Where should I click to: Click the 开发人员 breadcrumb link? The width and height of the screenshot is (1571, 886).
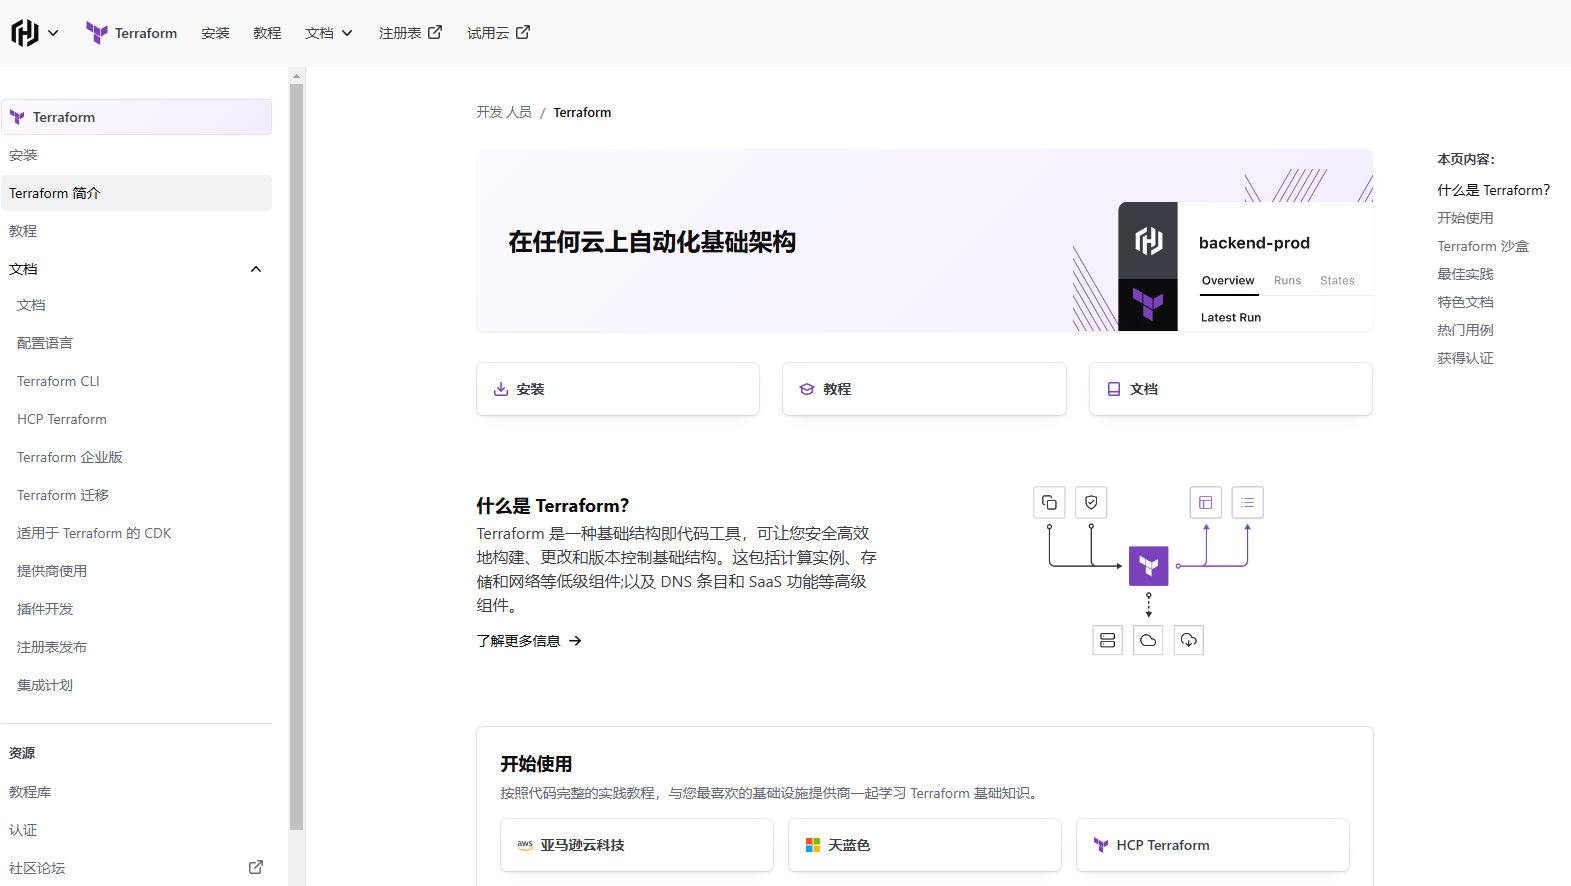click(504, 112)
